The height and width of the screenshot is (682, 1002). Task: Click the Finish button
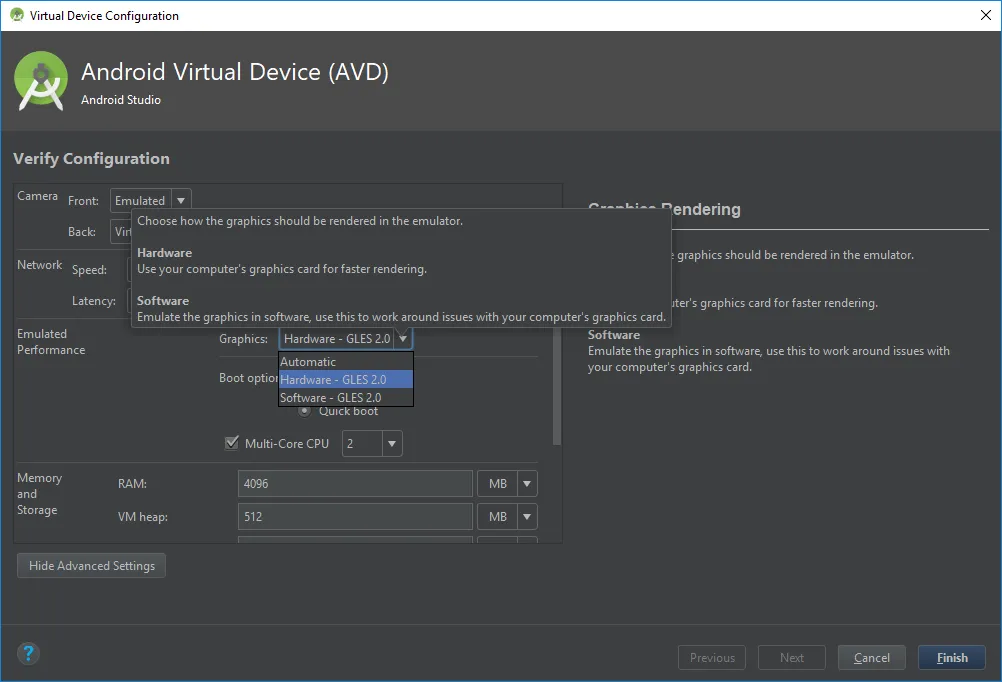pyautogui.click(x=952, y=657)
